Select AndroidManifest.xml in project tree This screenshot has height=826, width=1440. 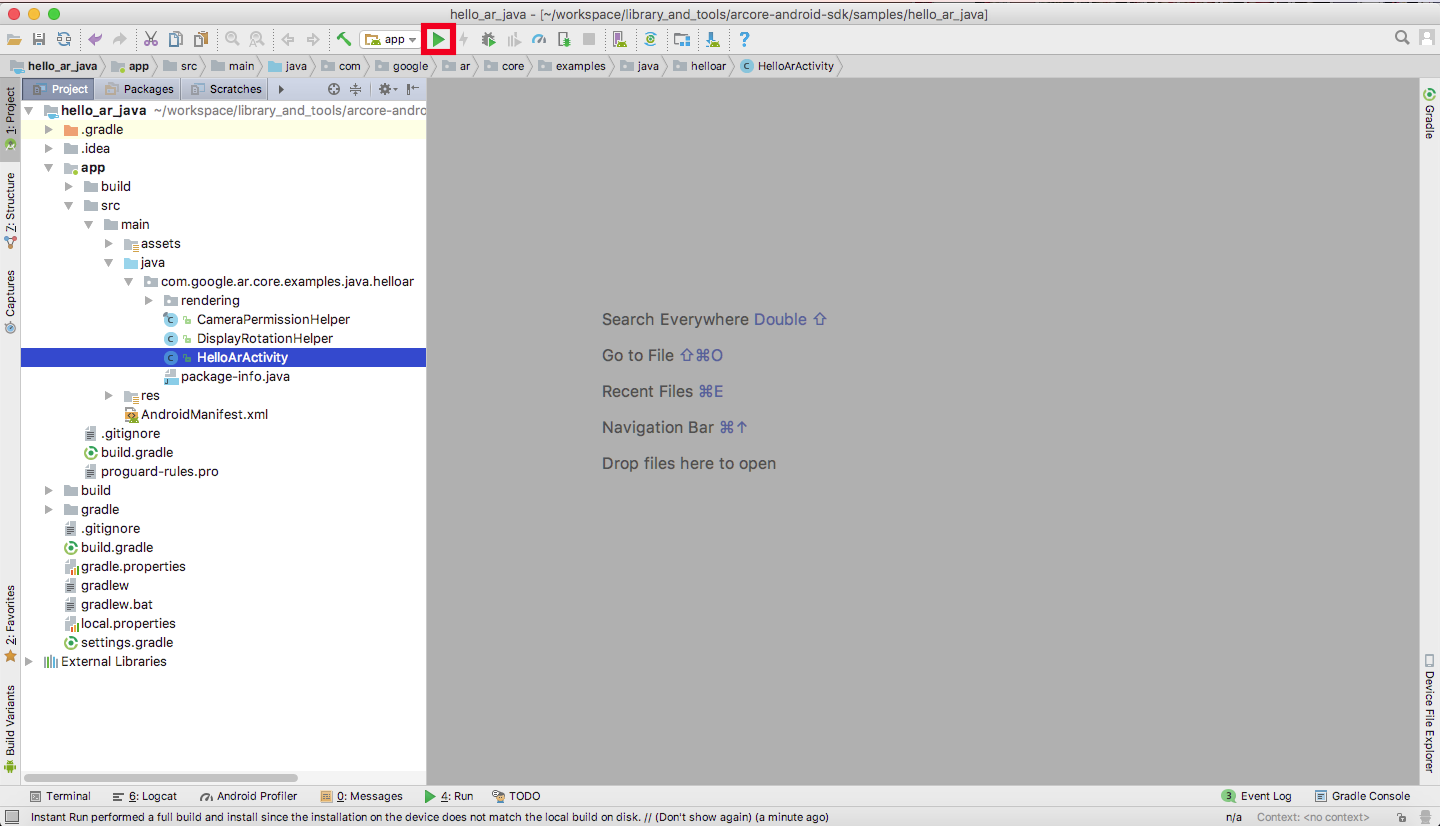click(x=204, y=415)
